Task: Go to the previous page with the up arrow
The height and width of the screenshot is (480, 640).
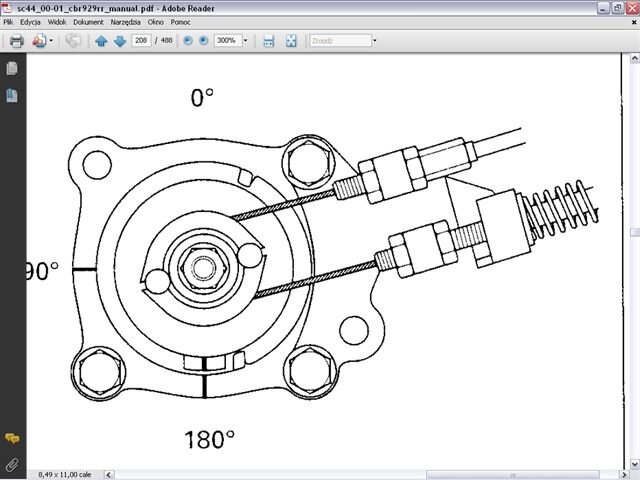Action: click(x=100, y=41)
